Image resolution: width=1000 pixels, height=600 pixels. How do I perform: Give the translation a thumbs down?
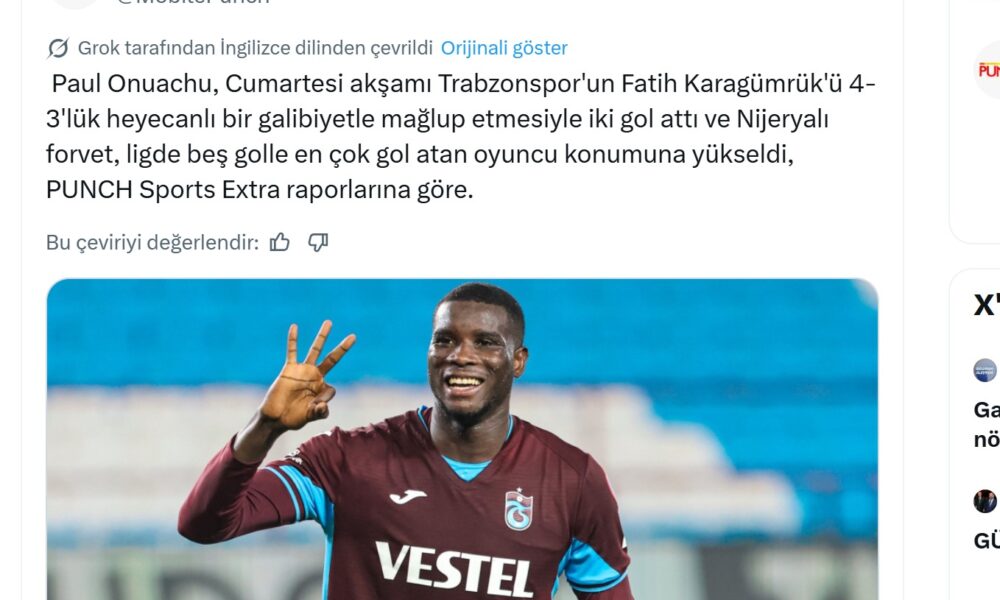(318, 242)
